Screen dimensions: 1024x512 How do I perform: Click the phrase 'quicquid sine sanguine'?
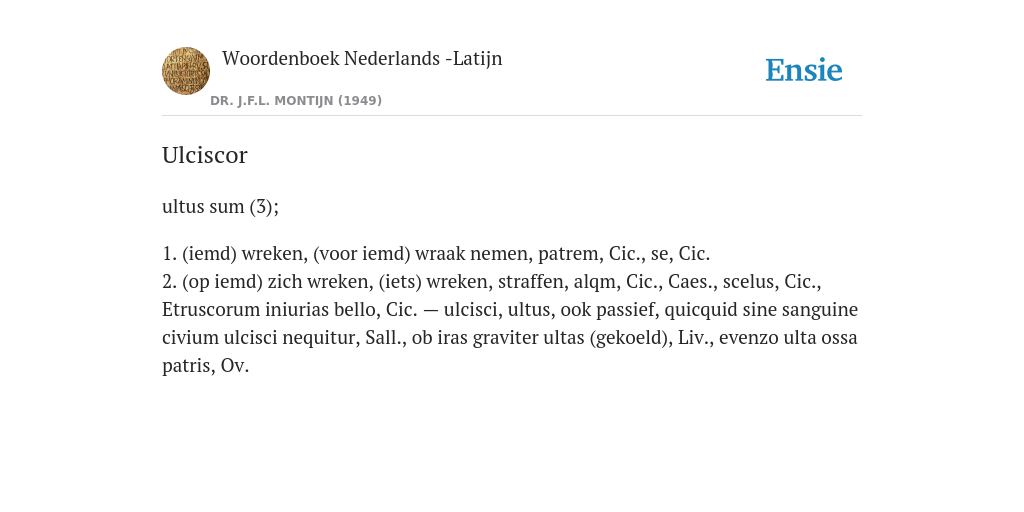click(761, 310)
